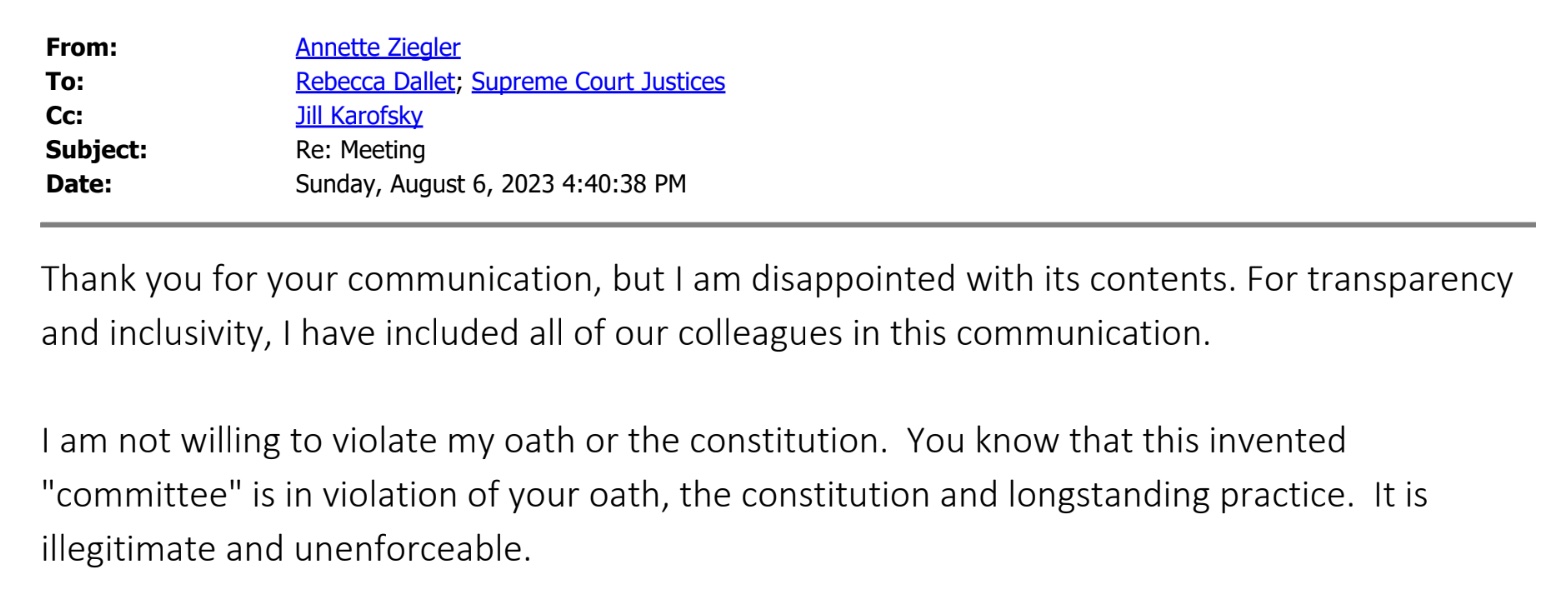Image resolution: width=1568 pixels, height=590 pixels.
Task: Click the "From:" header label
Action: [81, 47]
